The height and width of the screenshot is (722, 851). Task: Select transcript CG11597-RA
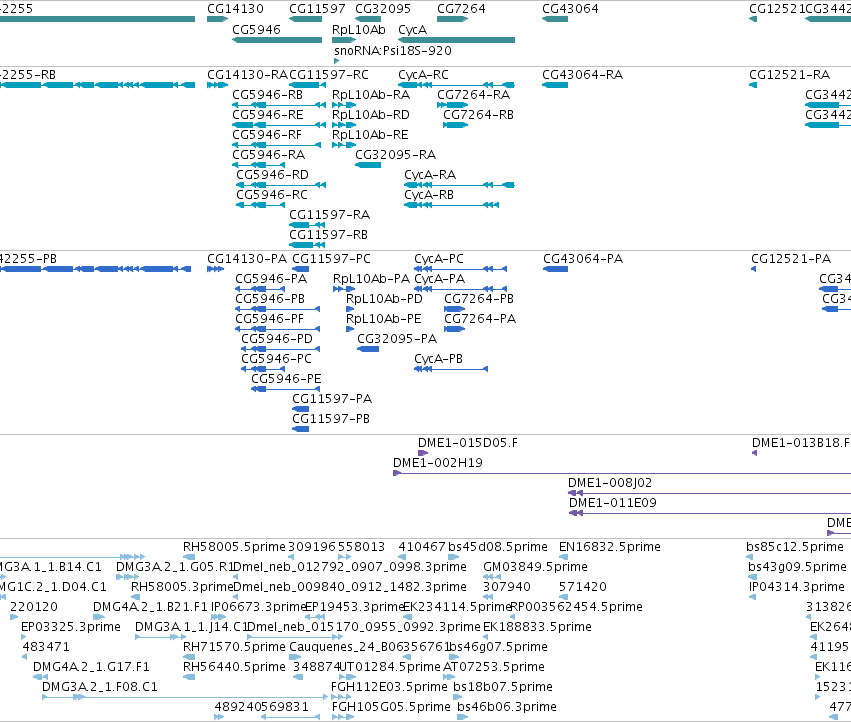pos(329,215)
